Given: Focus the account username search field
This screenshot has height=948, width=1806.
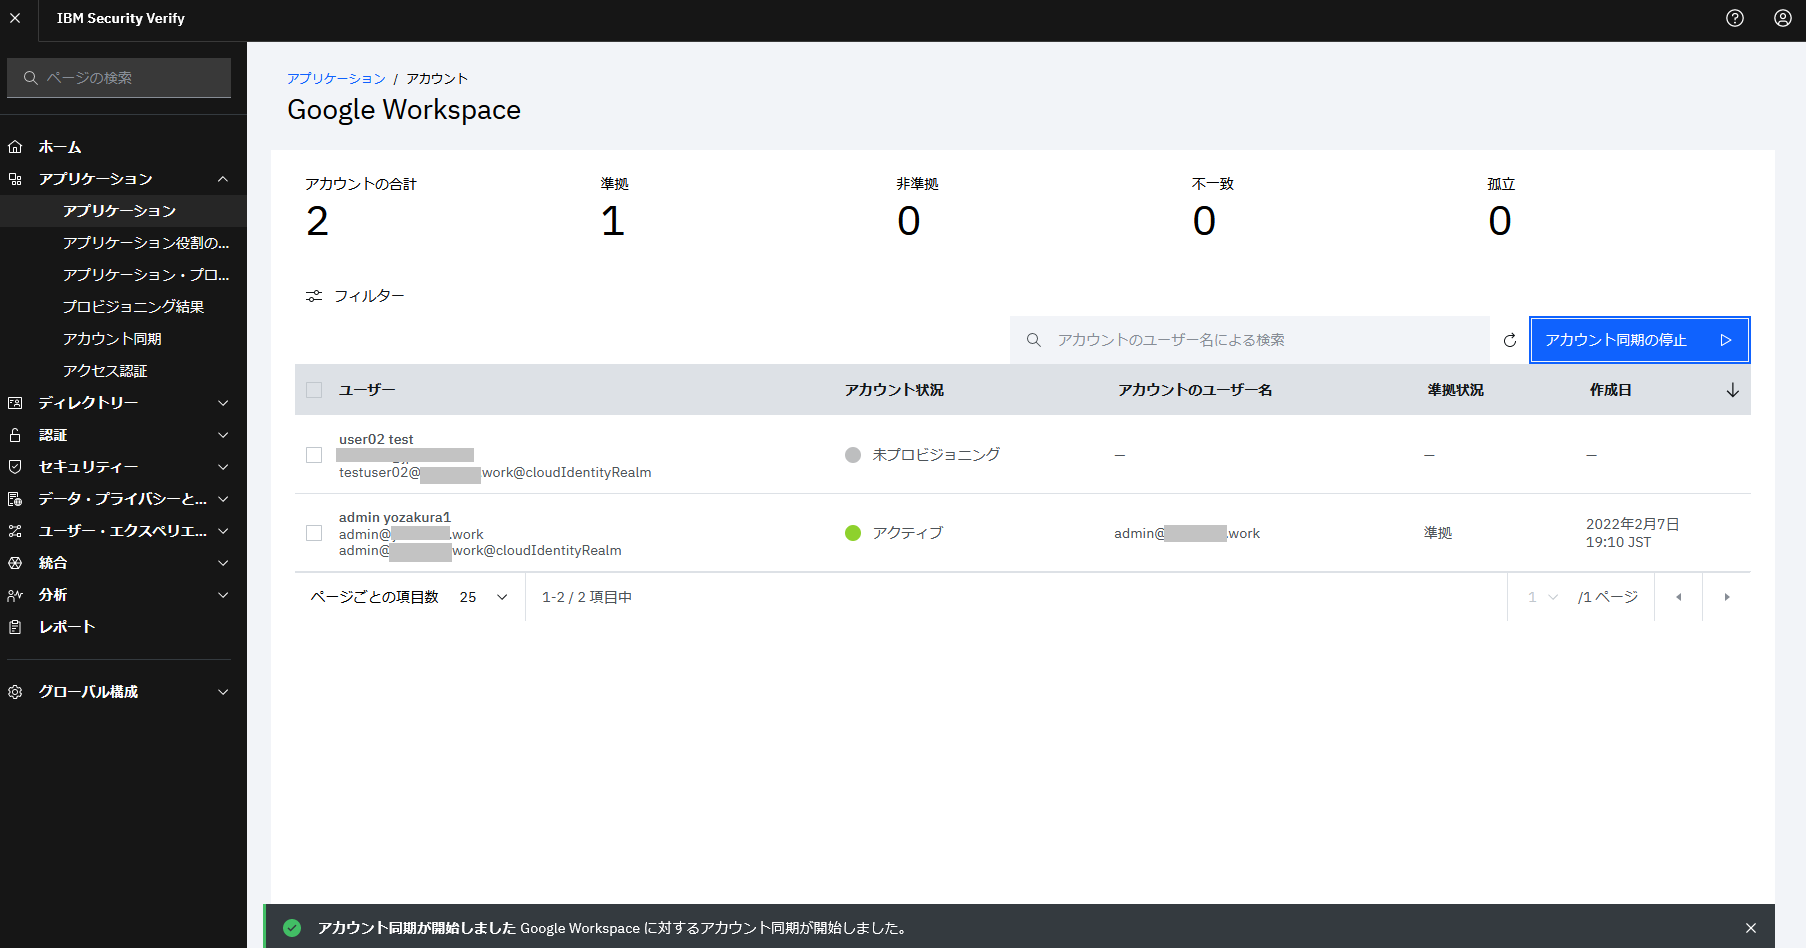Looking at the screenshot, I should click(1250, 340).
